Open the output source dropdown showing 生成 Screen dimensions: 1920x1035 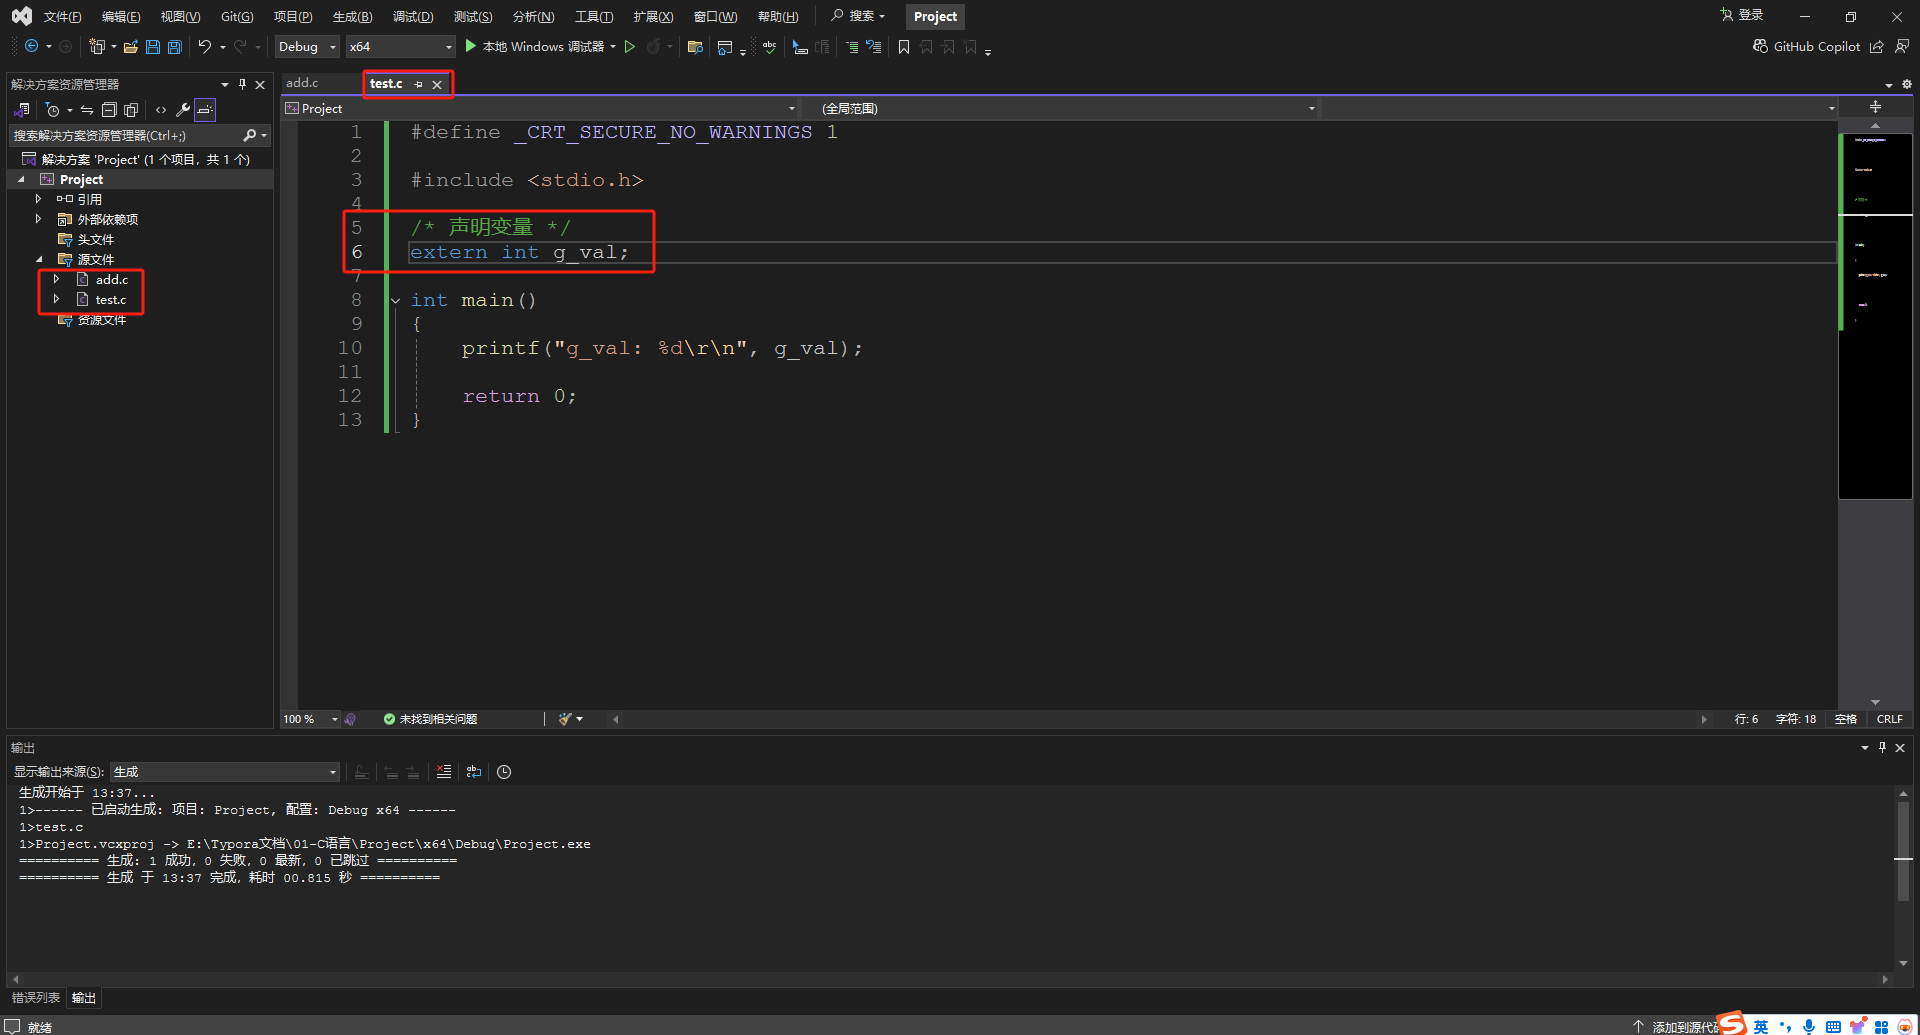coord(225,772)
